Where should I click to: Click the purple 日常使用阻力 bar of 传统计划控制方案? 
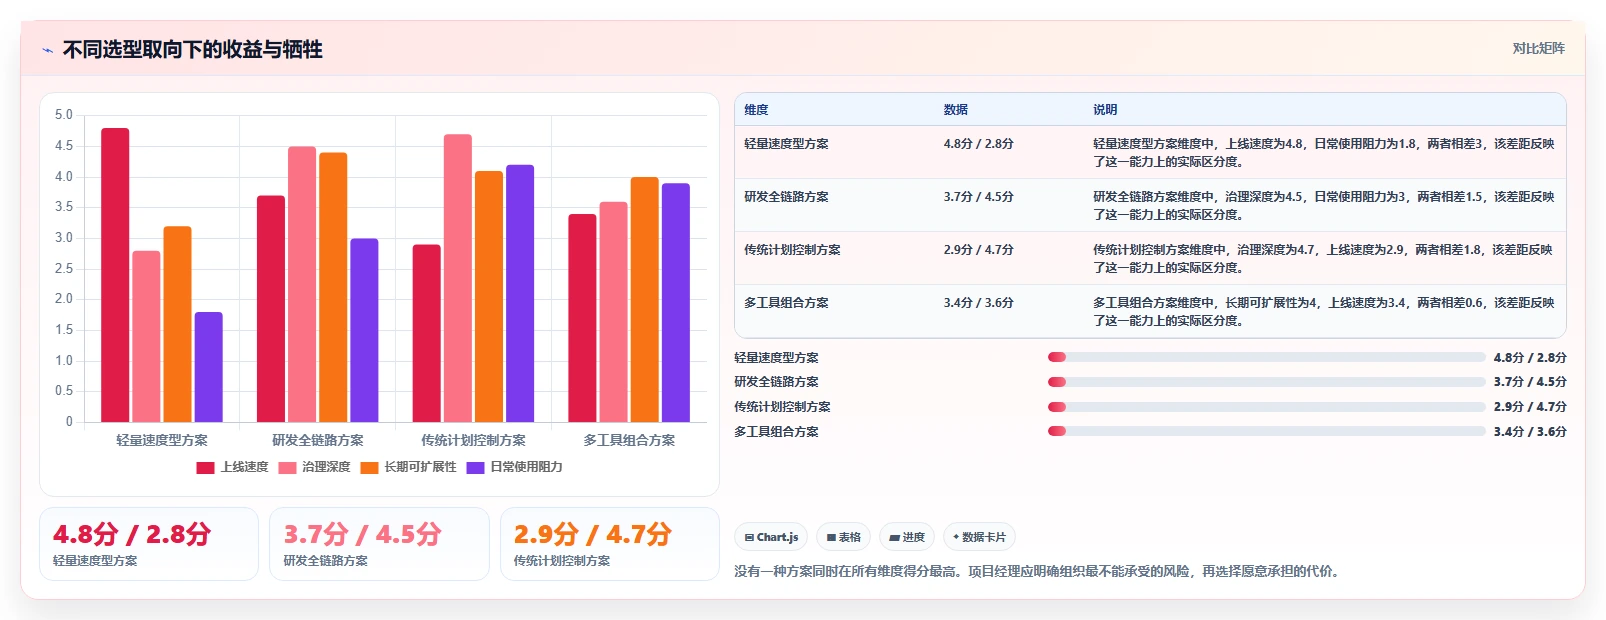tap(520, 294)
